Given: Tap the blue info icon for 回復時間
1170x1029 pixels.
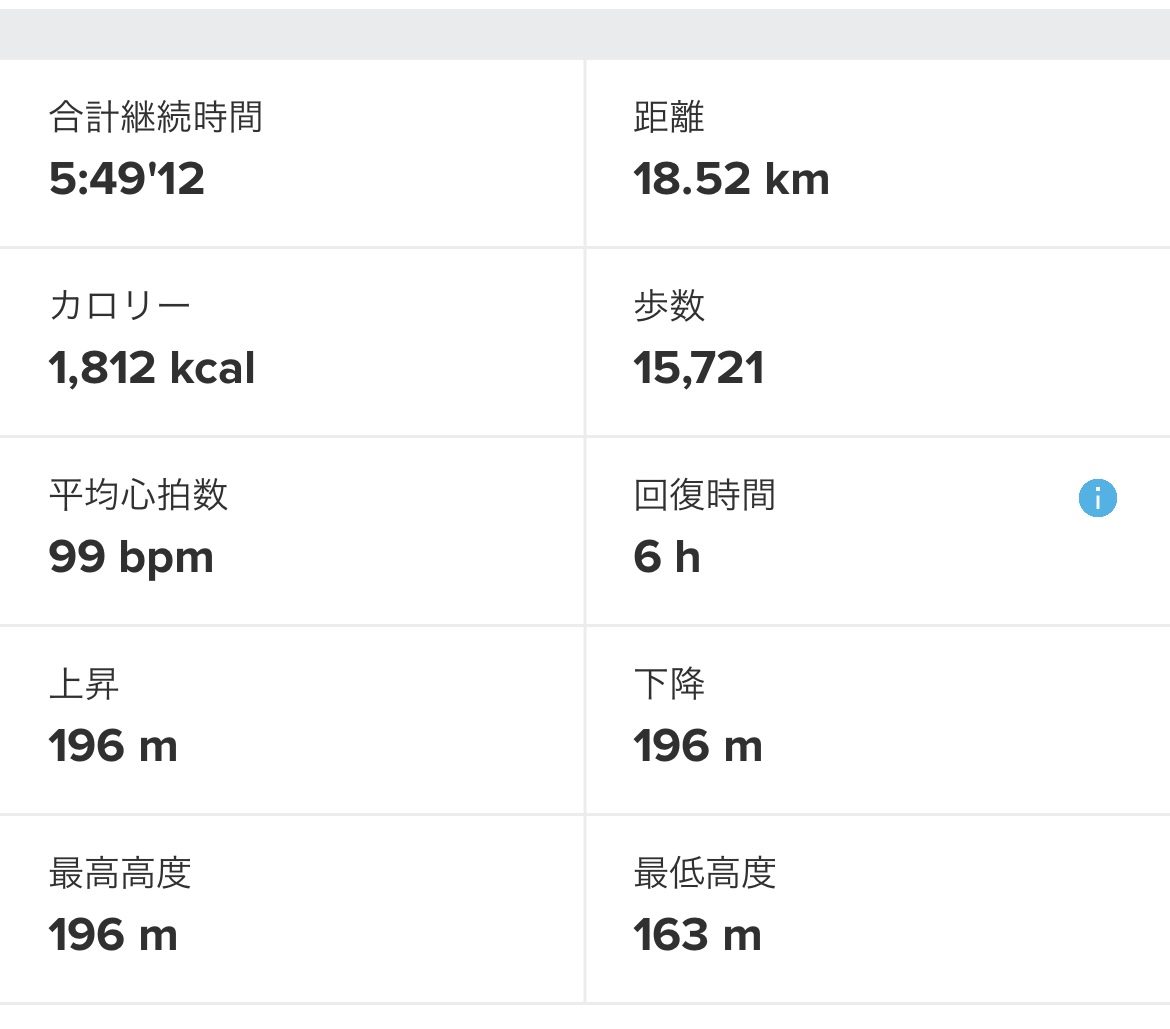Looking at the screenshot, I should (x=1098, y=498).
